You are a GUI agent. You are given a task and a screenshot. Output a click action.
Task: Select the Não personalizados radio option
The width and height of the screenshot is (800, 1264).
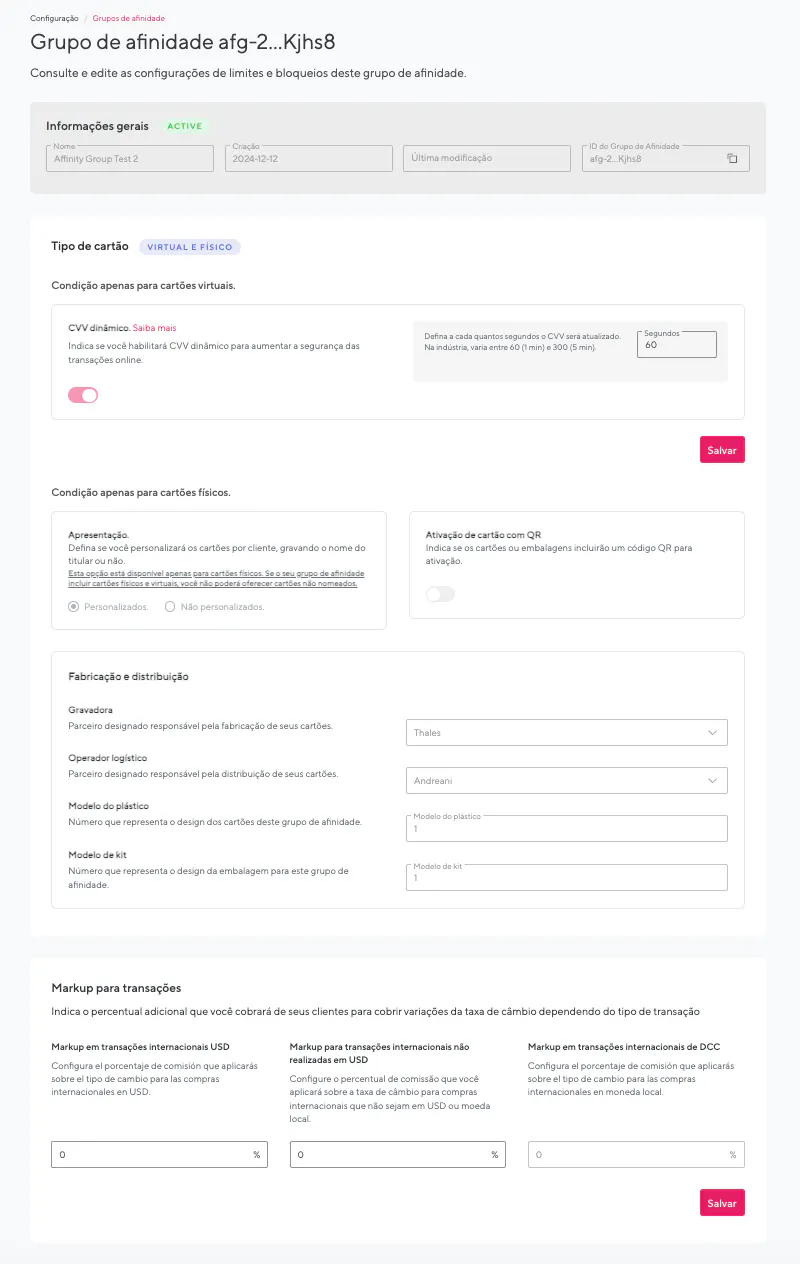170,607
